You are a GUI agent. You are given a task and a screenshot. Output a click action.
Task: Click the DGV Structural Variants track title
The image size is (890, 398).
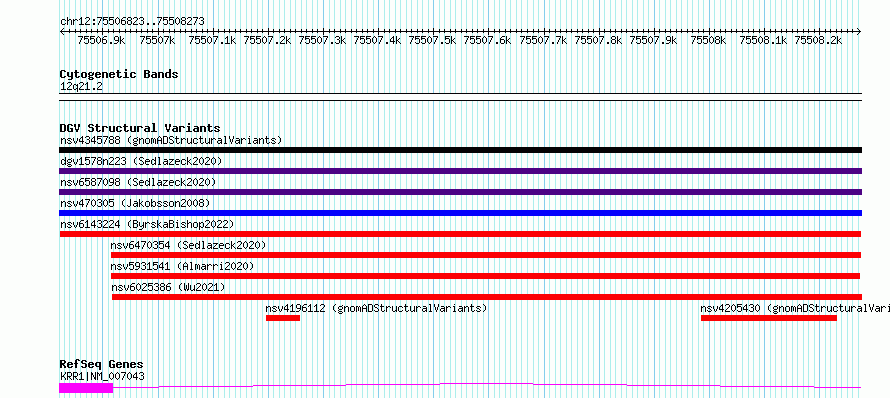140,128
